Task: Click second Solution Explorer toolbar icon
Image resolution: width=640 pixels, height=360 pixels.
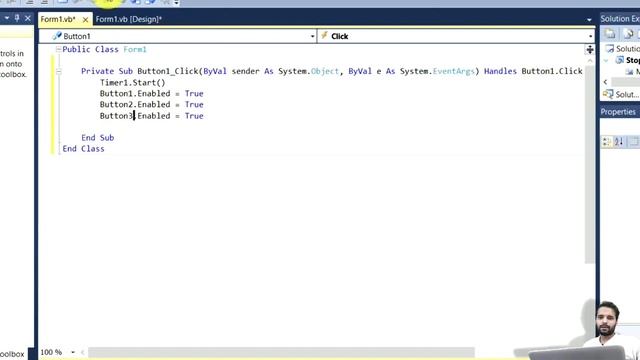Action: click(x=629, y=34)
